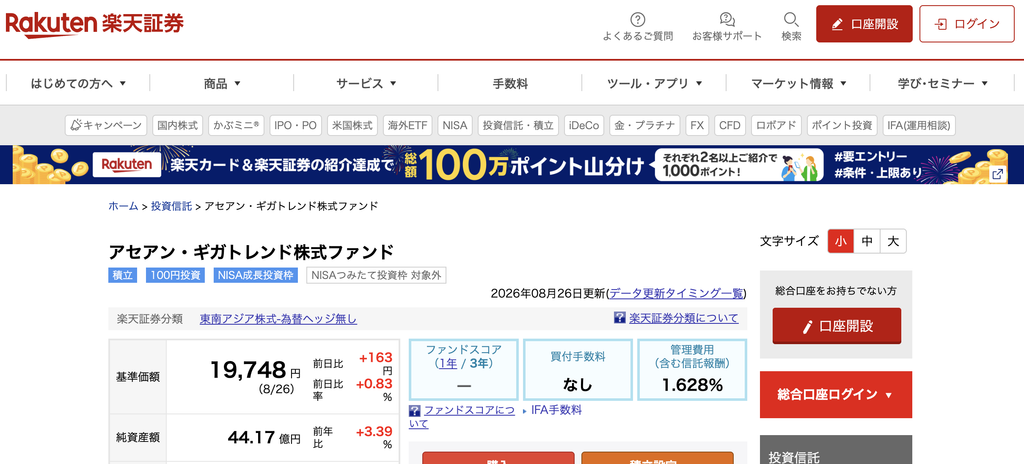Click the ログイン button in header
The height and width of the screenshot is (464, 1024).
(967, 24)
